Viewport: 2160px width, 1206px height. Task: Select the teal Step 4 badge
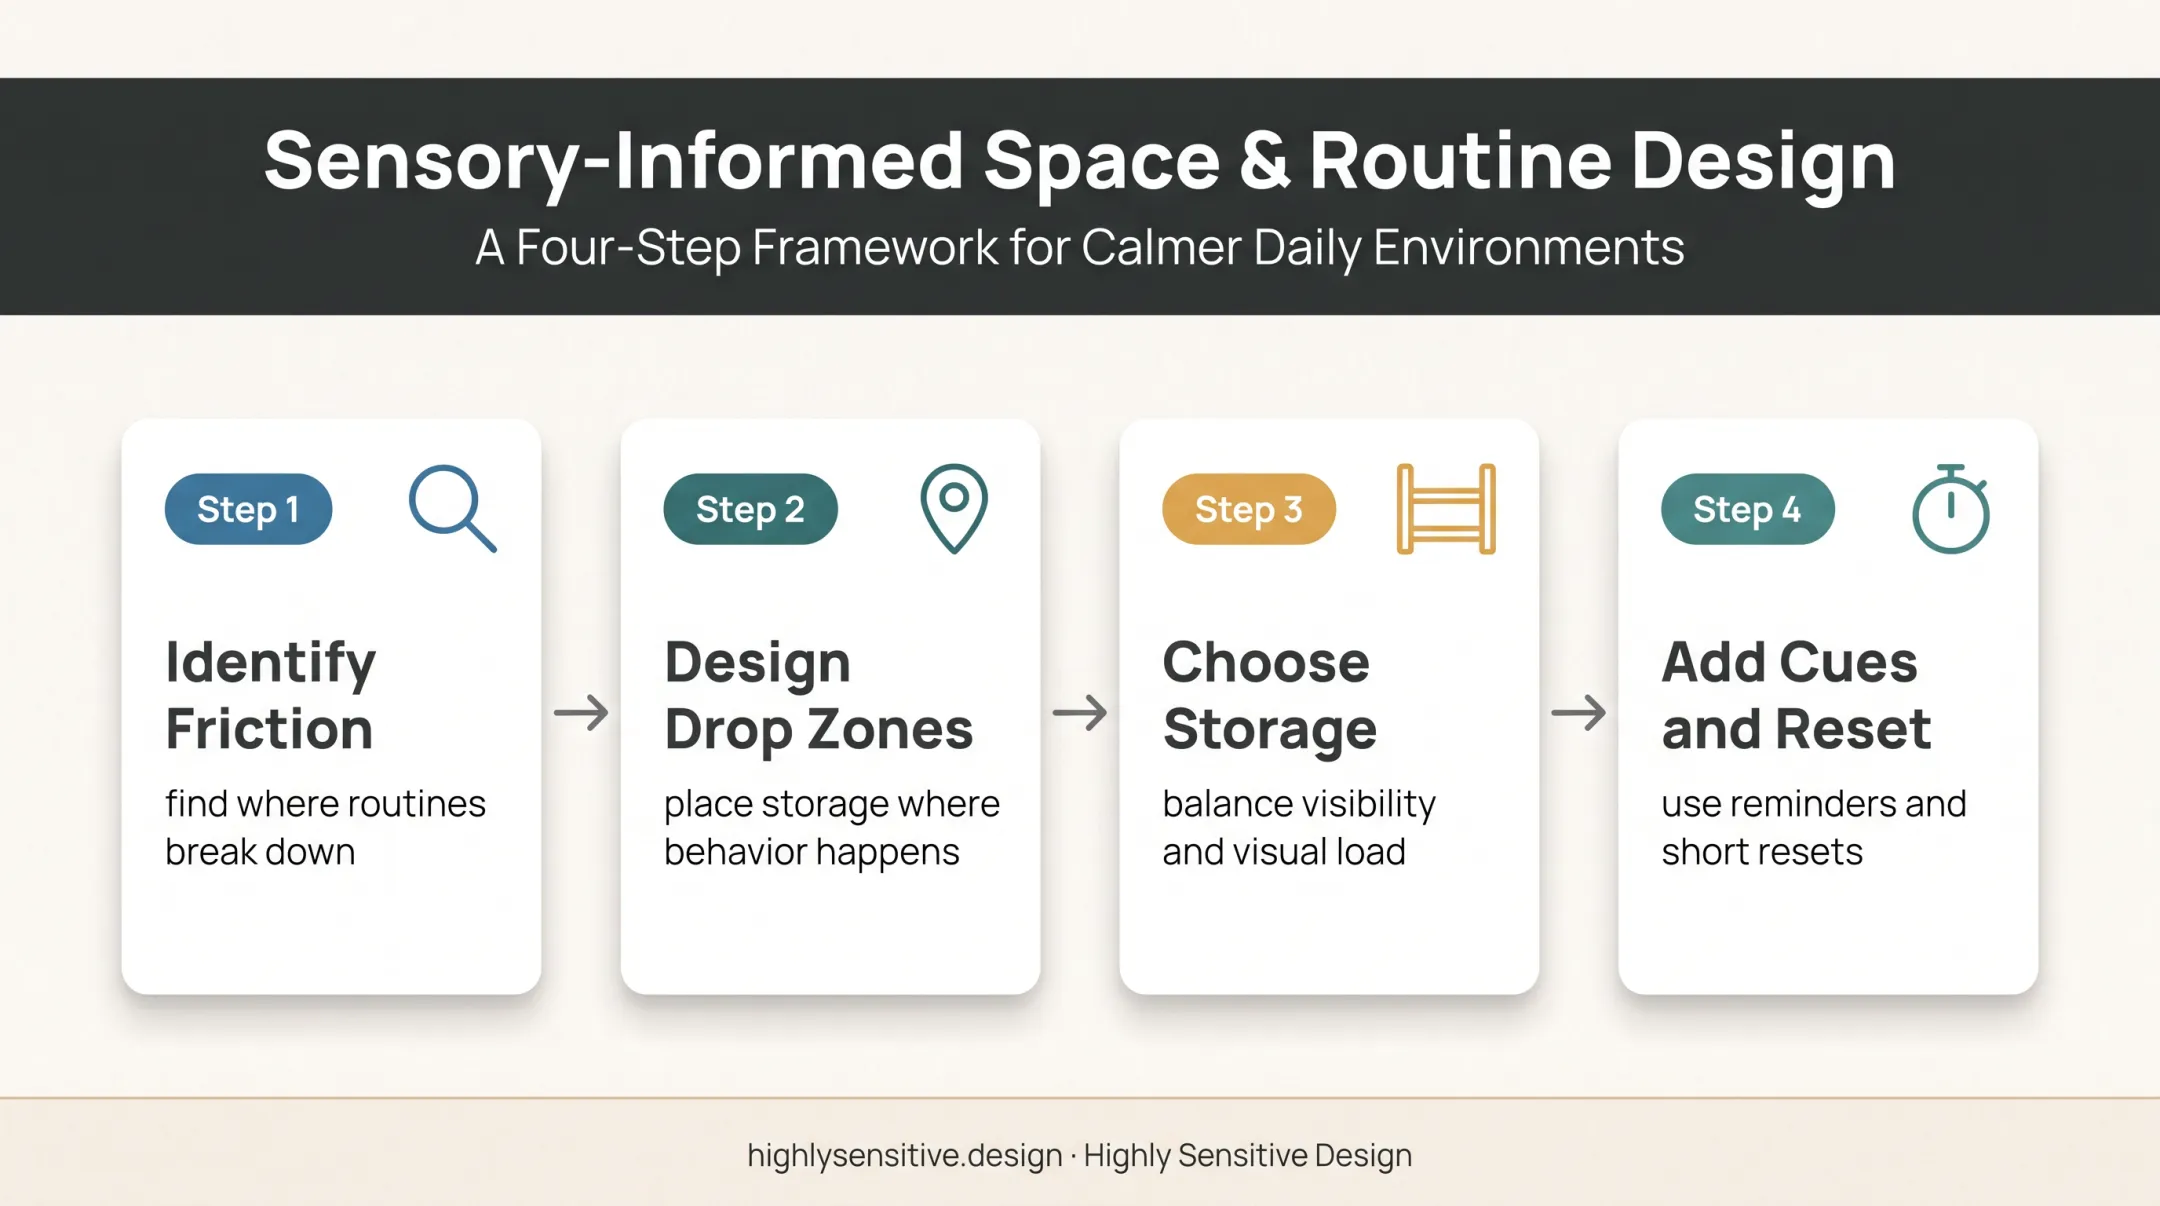[x=1747, y=509]
